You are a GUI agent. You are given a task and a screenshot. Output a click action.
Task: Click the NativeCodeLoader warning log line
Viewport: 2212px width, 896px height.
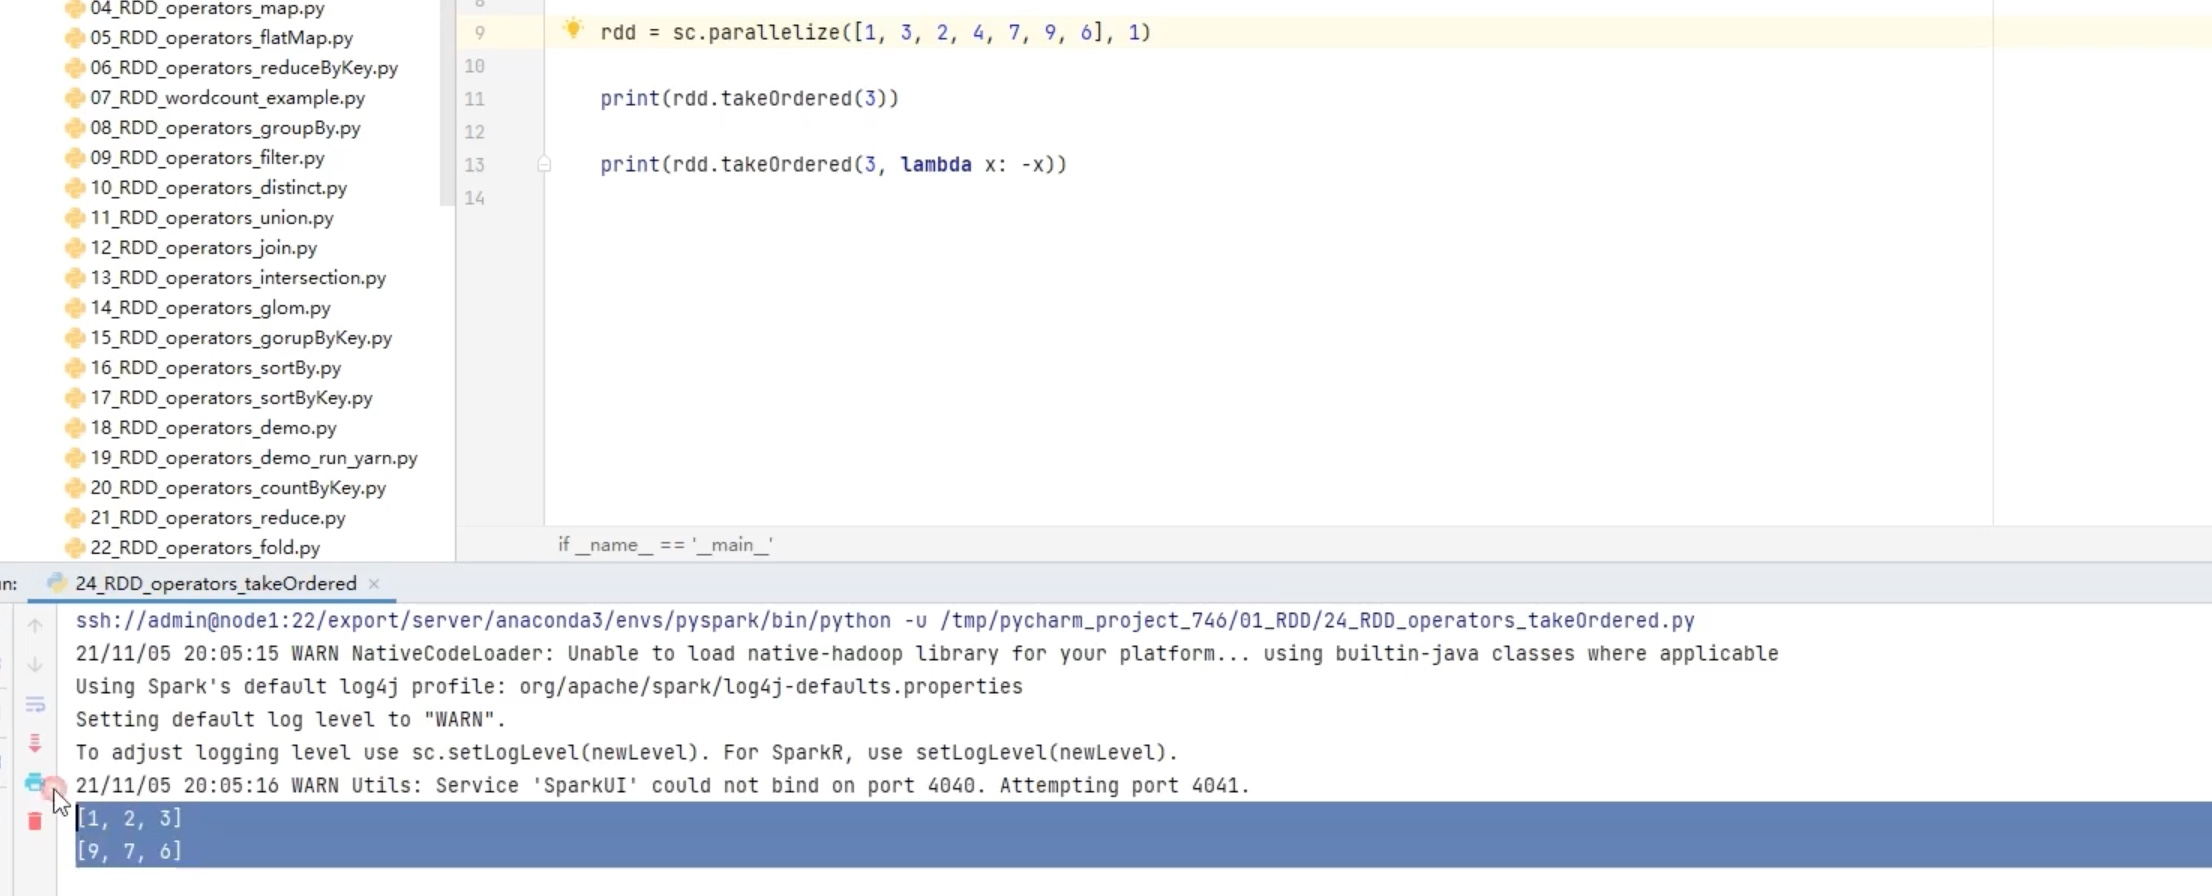click(x=927, y=654)
